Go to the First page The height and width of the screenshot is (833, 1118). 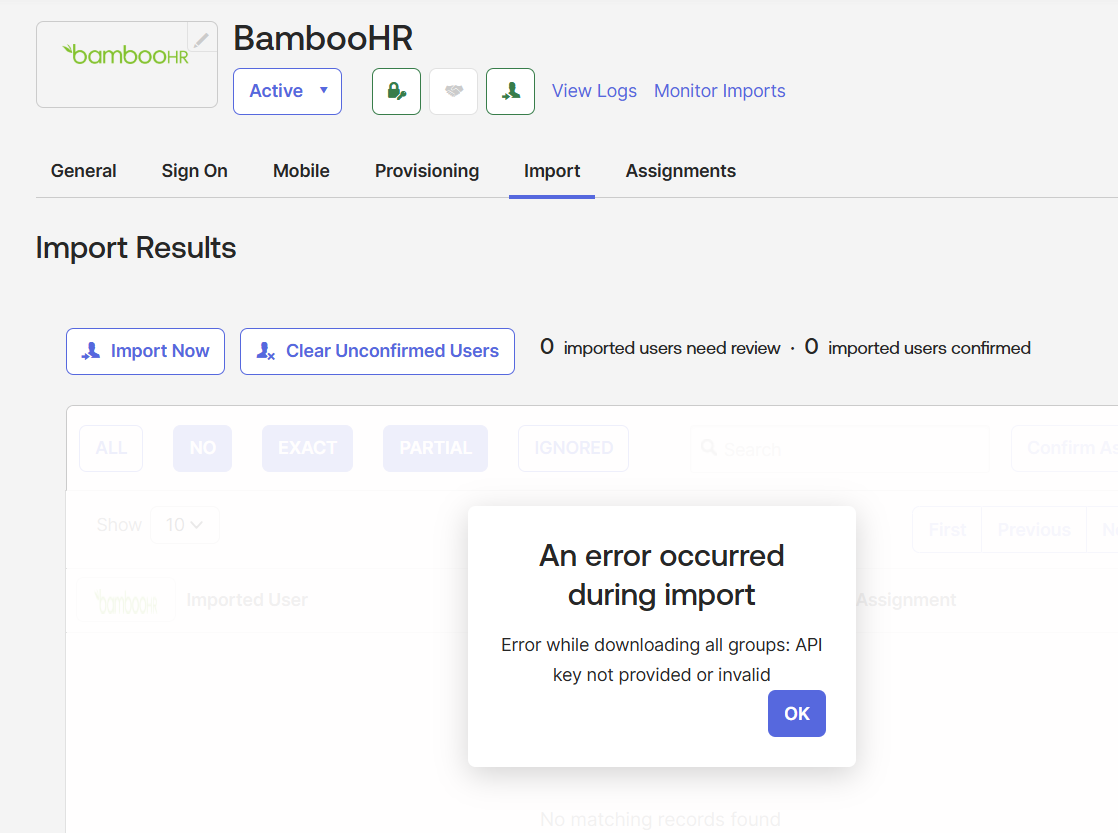click(947, 530)
